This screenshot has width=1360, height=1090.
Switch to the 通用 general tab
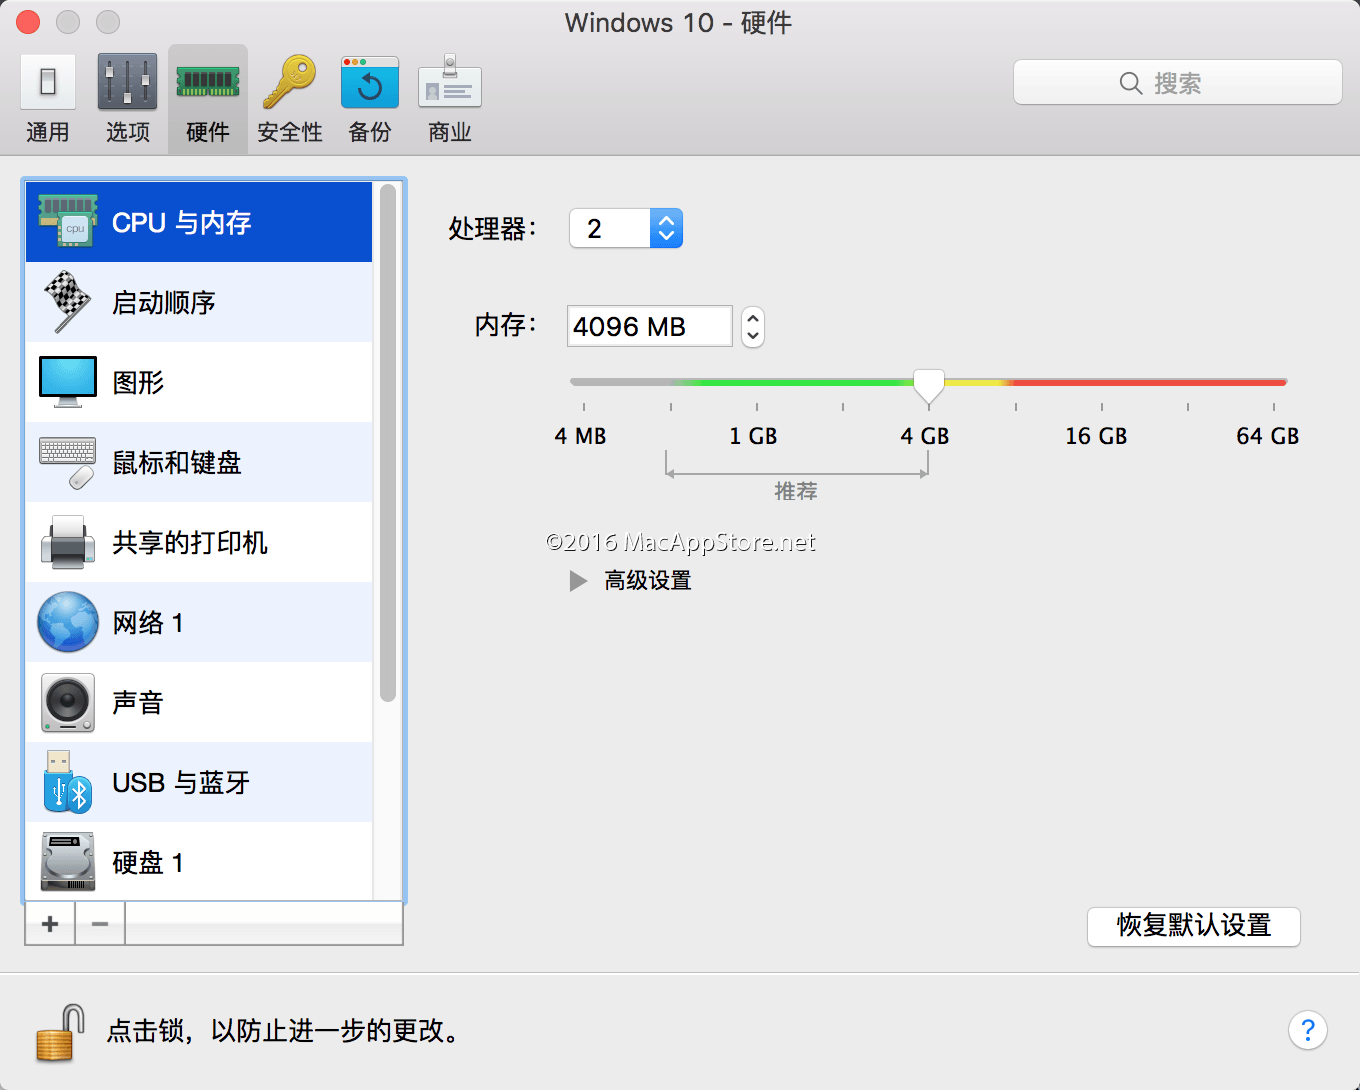click(x=47, y=97)
